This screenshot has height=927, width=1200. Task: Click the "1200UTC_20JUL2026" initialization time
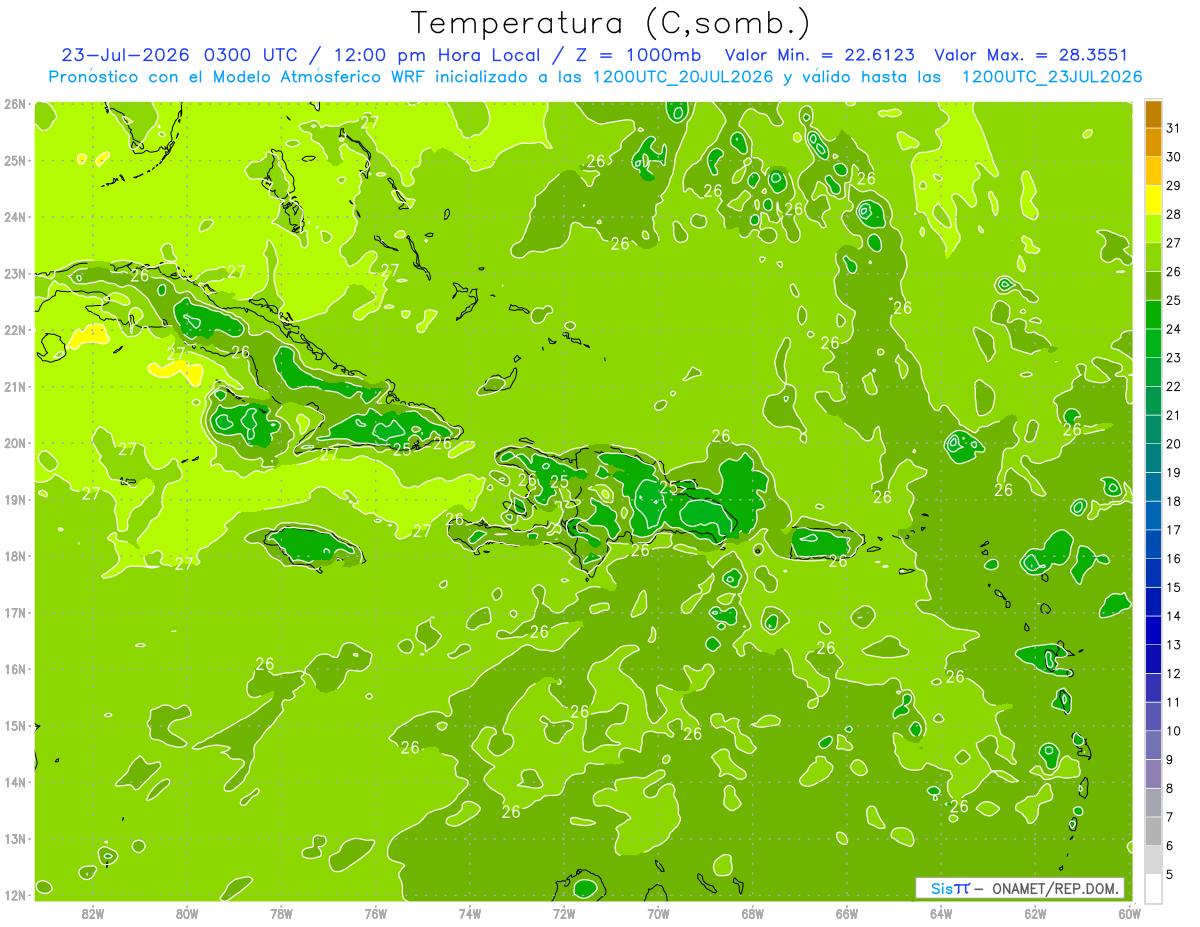coord(682,77)
